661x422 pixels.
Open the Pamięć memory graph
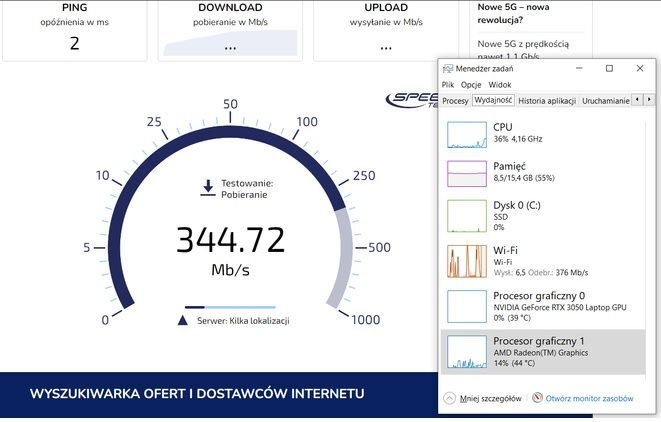pyautogui.click(x=467, y=173)
